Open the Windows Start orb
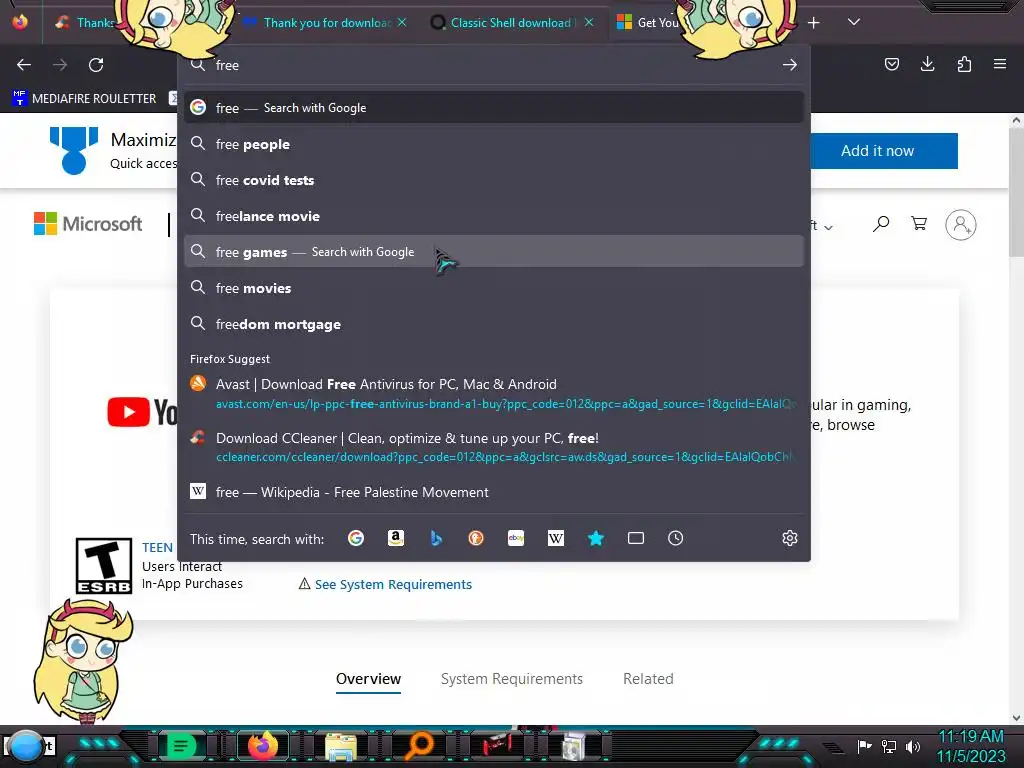 pyautogui.click(x=25, y=747)
